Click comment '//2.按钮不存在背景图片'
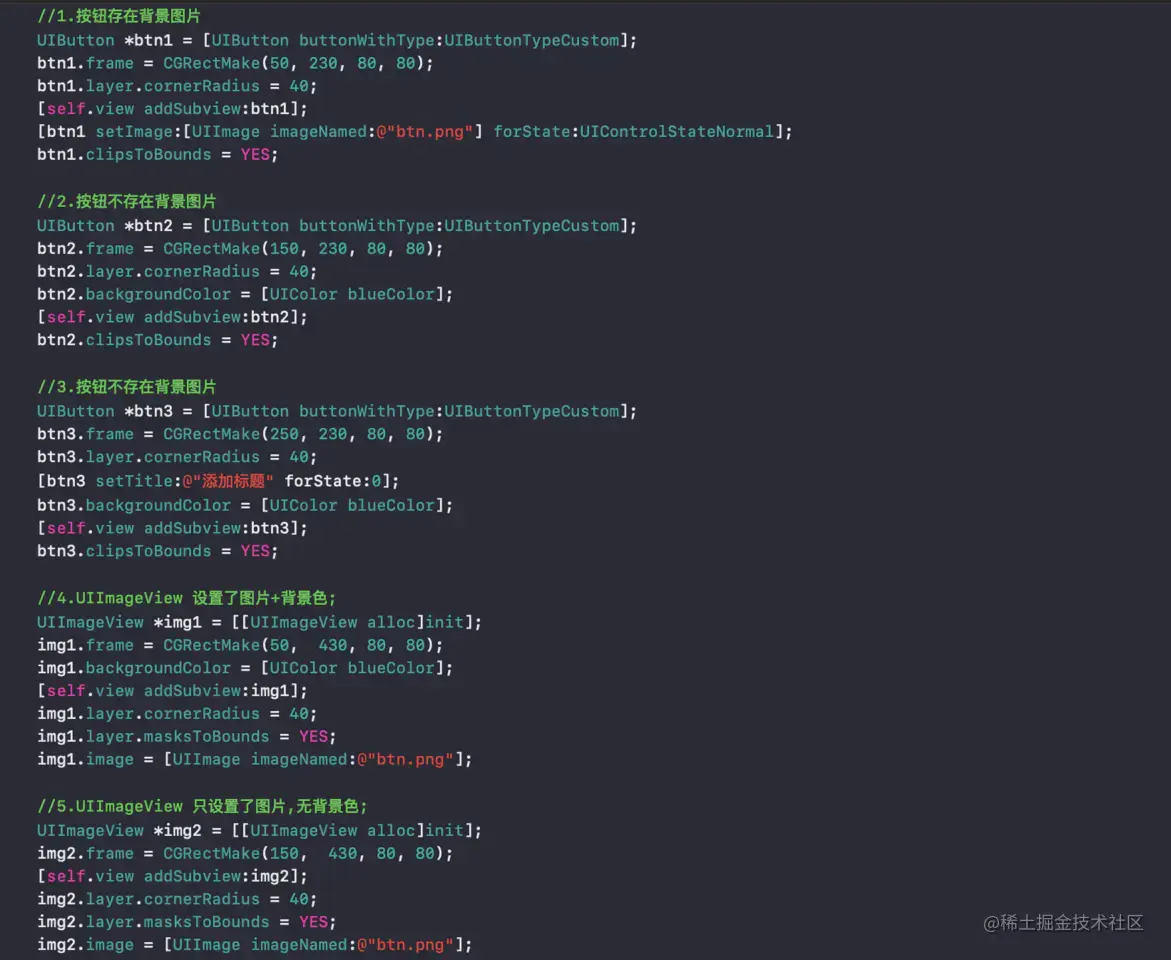Image resolution: width=1171 pixels, height=960 pixels. pyautogui.click(x=127, y=201)
